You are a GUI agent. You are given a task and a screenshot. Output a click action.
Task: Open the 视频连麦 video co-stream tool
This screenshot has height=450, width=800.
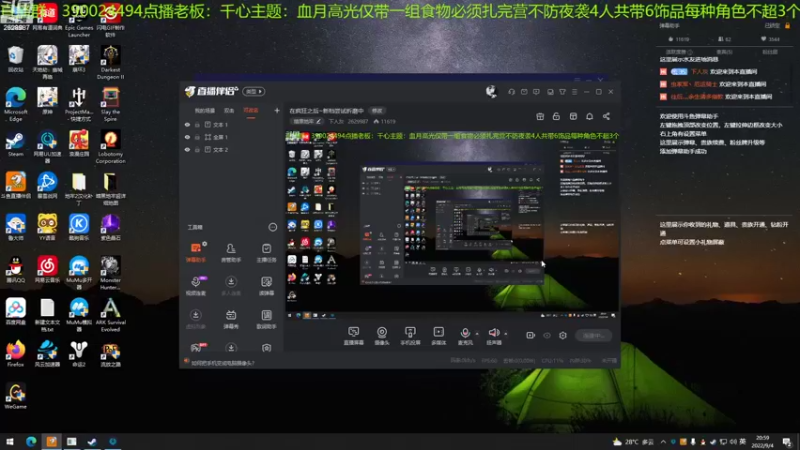(x=196, y=286)
